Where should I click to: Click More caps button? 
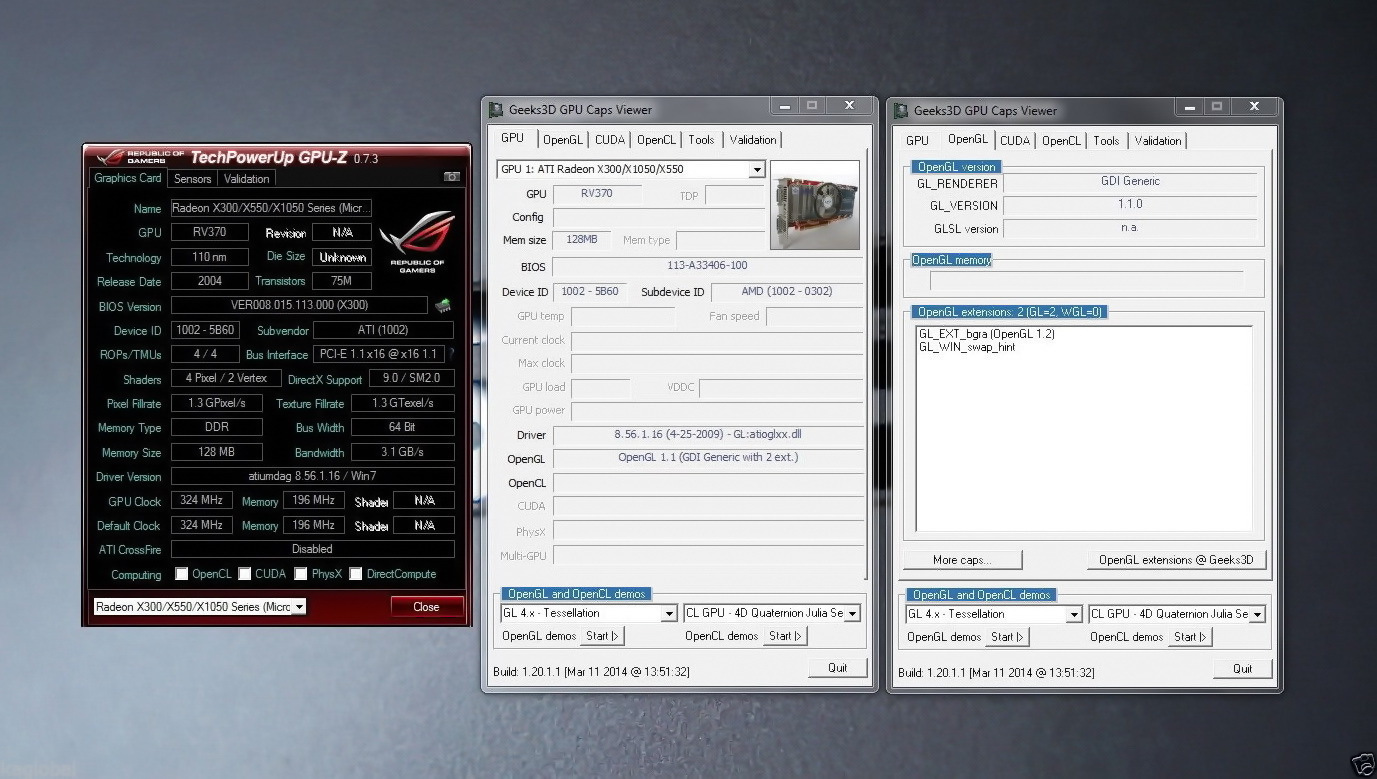pyautogui.click(x=962, y=560)
